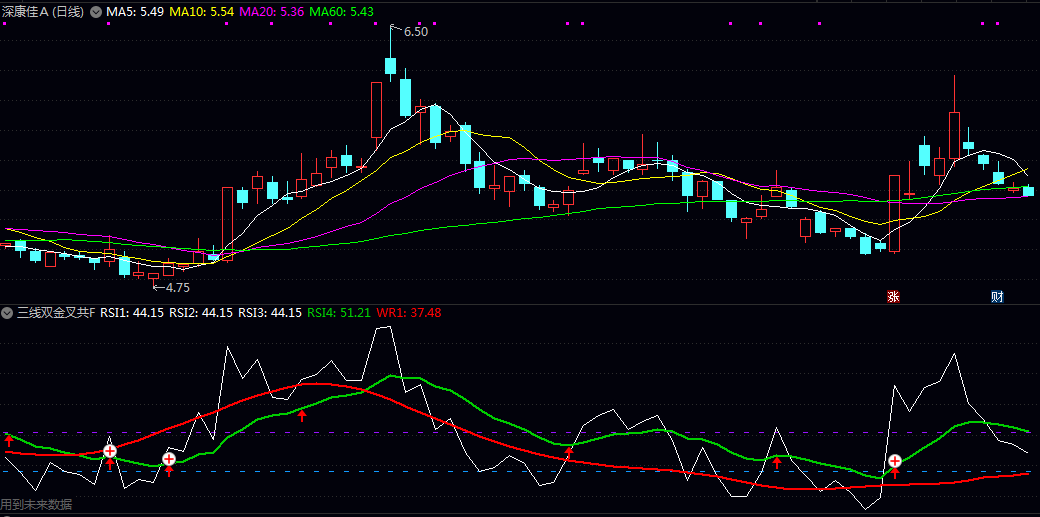Image resolution: width=1040 pixels, height=517 pixels.
Task: Click the 6.50 high price marker
Action: (415, 32)
